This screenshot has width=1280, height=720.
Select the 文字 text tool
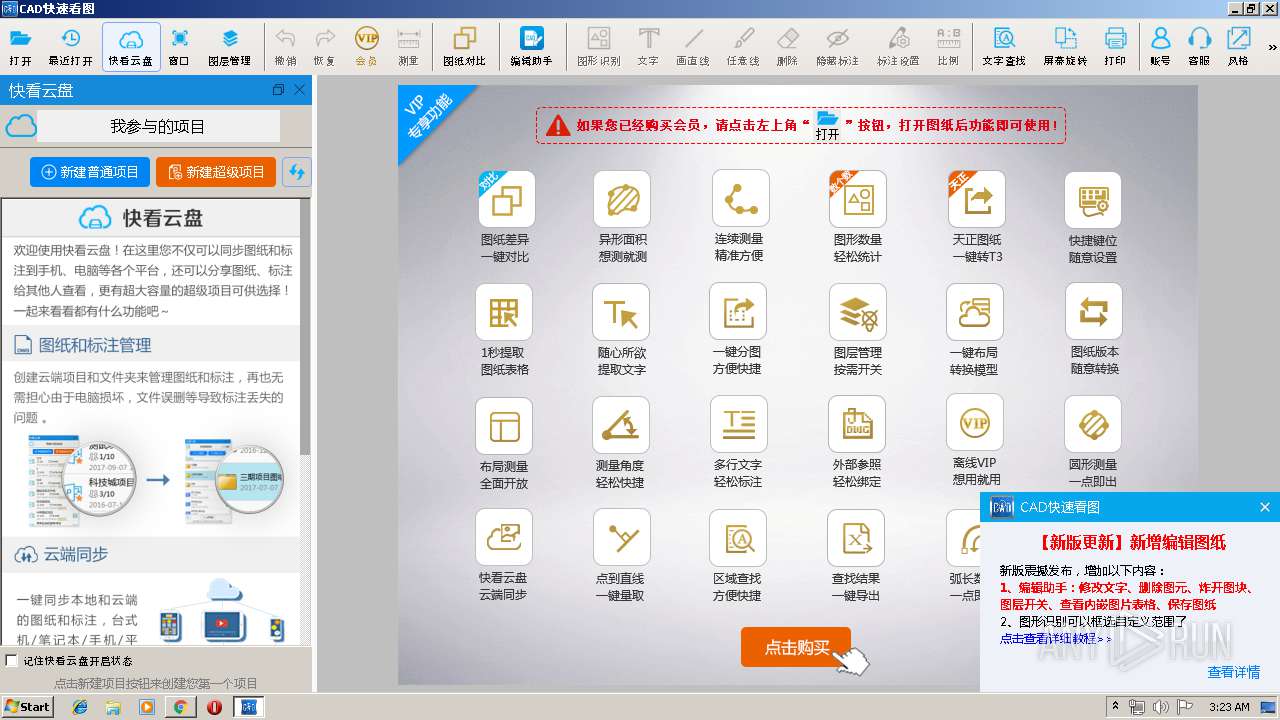[648, 46]
